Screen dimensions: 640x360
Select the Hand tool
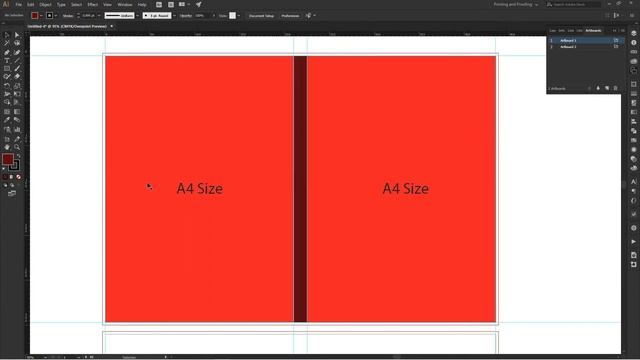click(7, 147)
